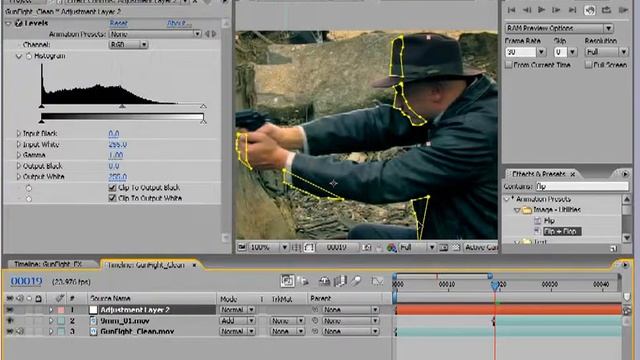Viewport: 640px width, 360px height.
Task: Toggle the title/action safe grid icon
Action: pyautogui.click(x=298, y=247)
